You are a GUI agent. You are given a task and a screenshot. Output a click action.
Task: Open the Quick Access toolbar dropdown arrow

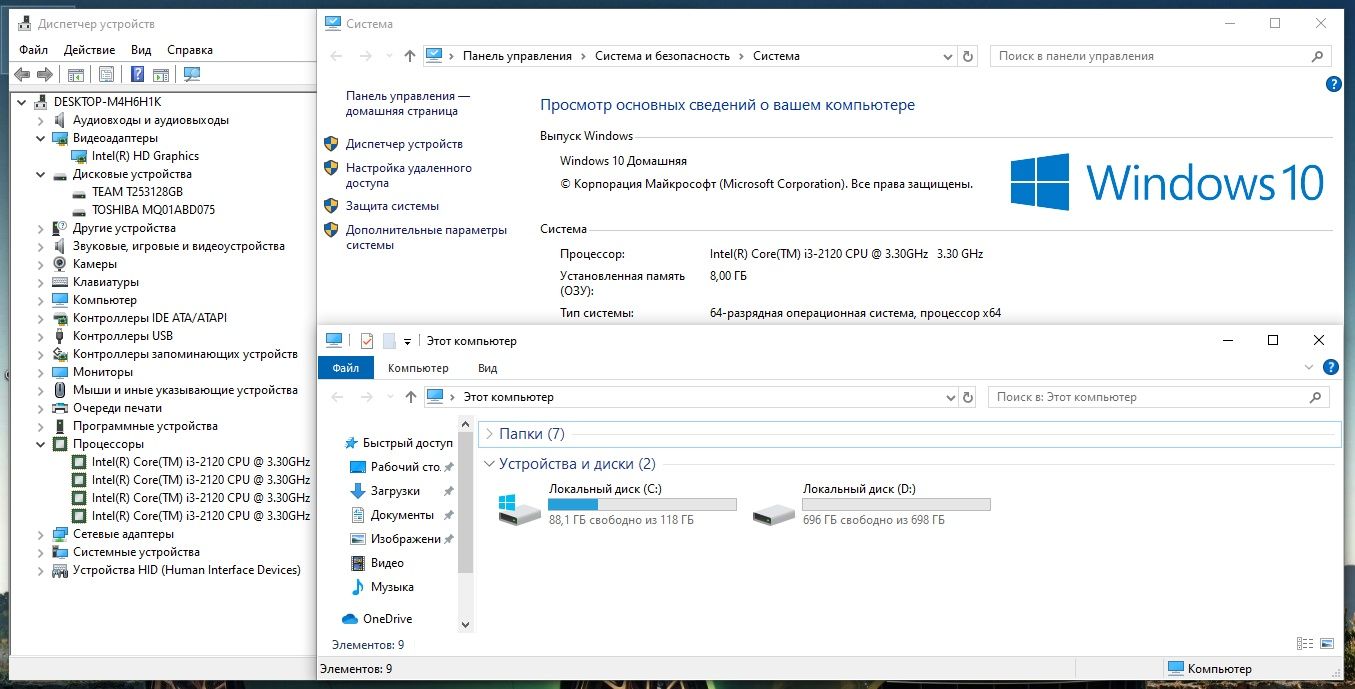[408, 342]
